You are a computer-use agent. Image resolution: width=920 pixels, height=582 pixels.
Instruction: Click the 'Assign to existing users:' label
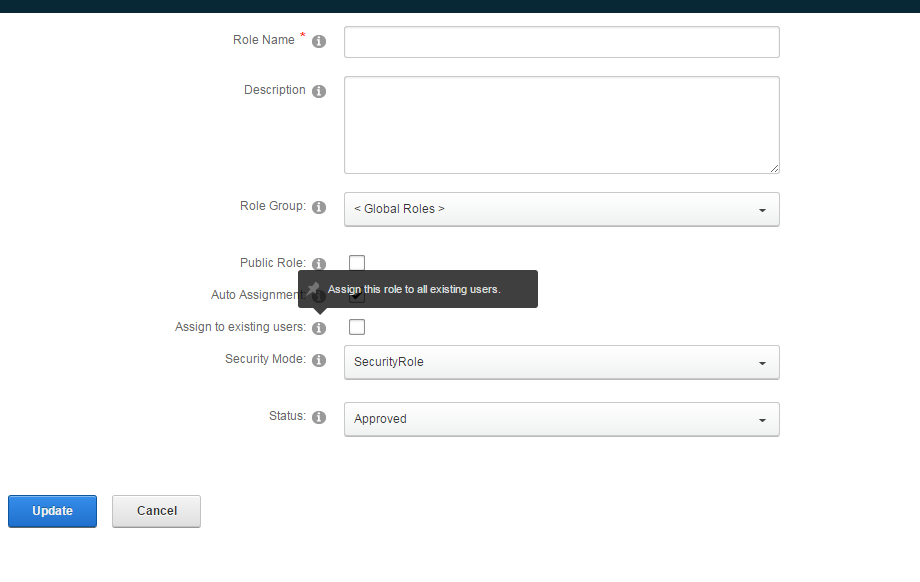[x=241, y=327]
